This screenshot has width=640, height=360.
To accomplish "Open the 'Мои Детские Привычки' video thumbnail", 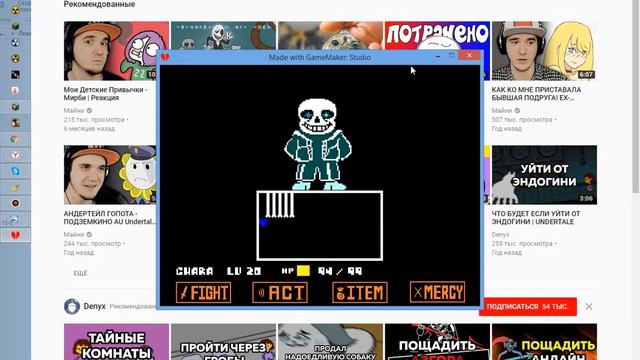I will tap(116, 51).
